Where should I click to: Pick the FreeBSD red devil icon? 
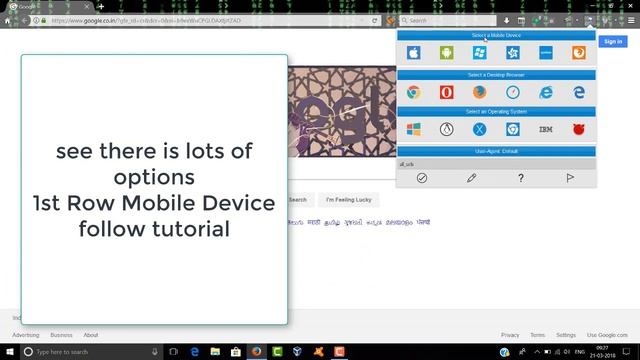tap(579, 129)
